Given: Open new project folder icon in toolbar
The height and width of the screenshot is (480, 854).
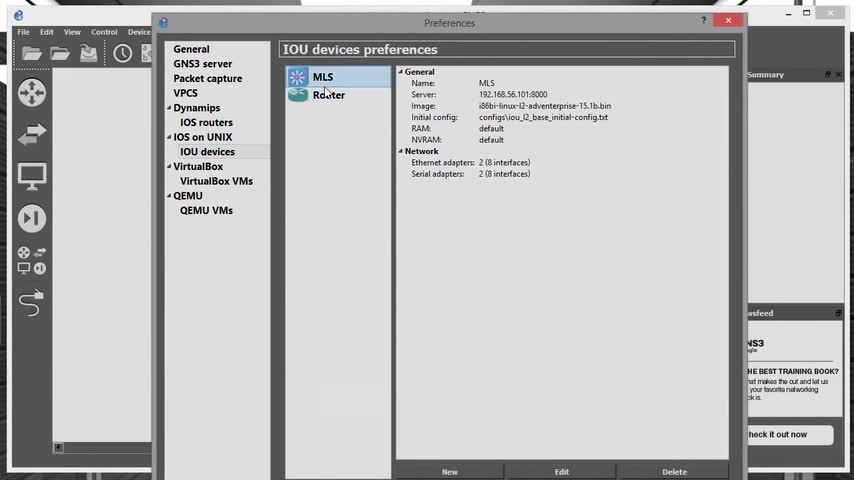Looking at the screenshot, I should point(32,53).
